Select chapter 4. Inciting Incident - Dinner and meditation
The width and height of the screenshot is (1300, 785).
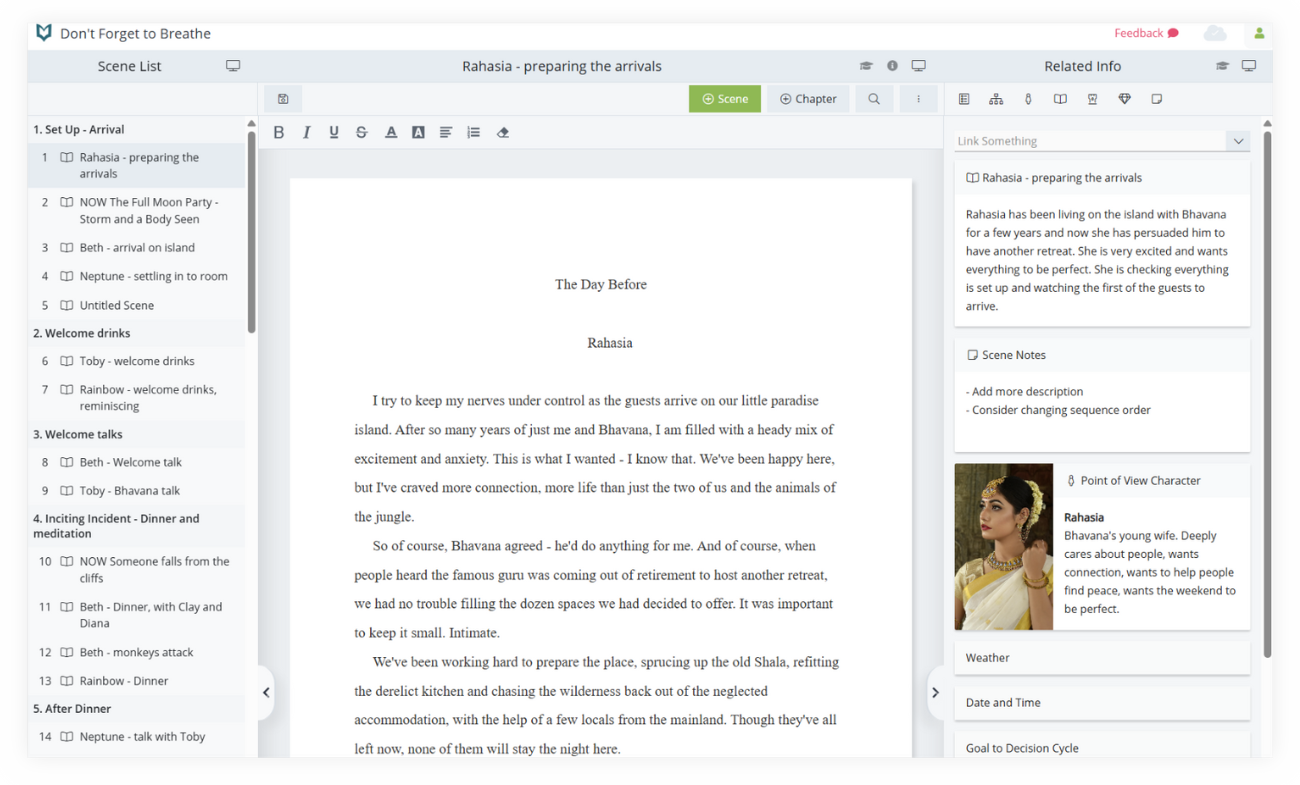[136, 526]
